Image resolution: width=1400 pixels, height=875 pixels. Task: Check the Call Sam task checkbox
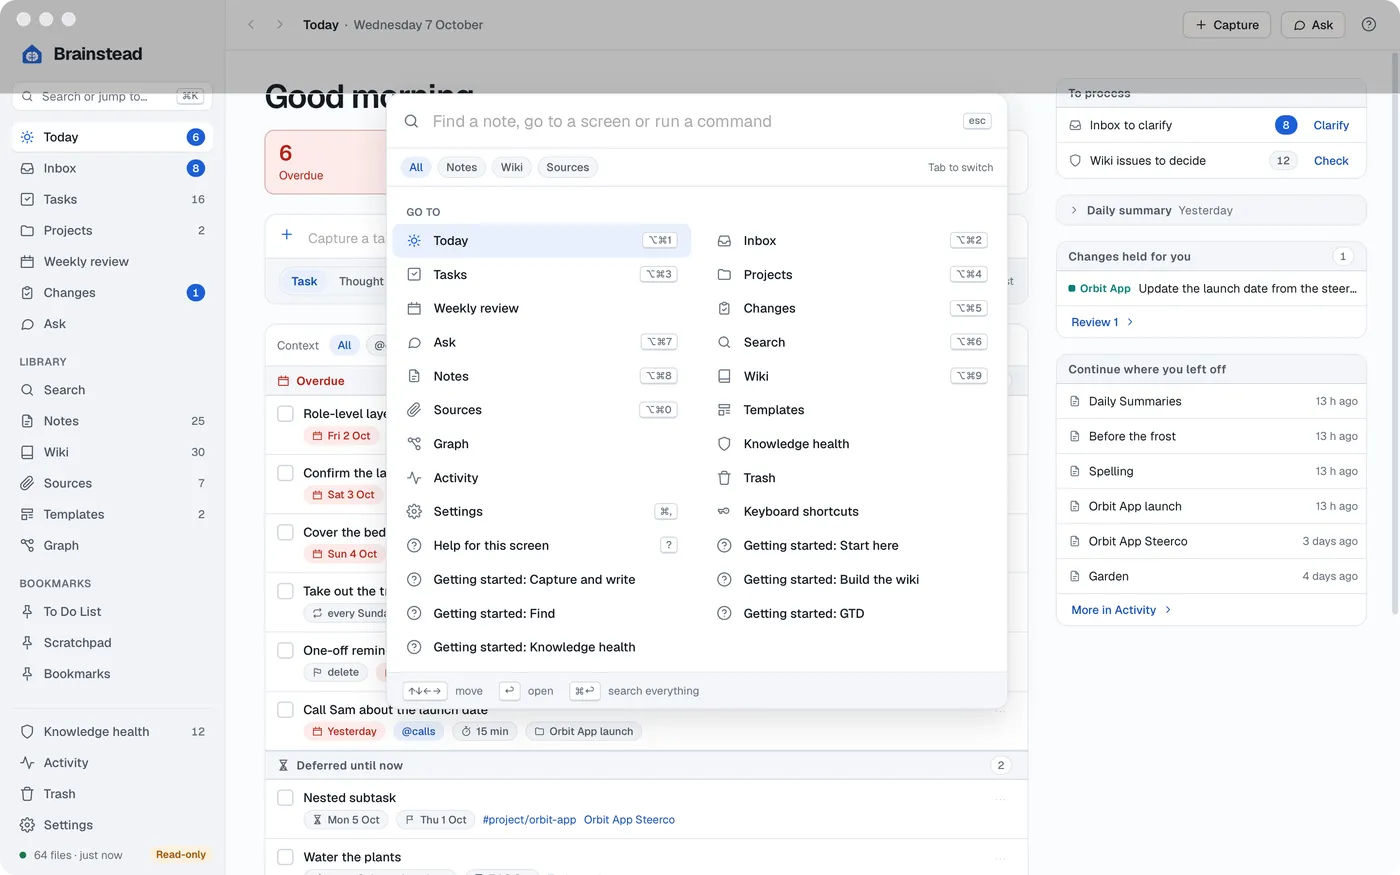[x=285, y=710]
